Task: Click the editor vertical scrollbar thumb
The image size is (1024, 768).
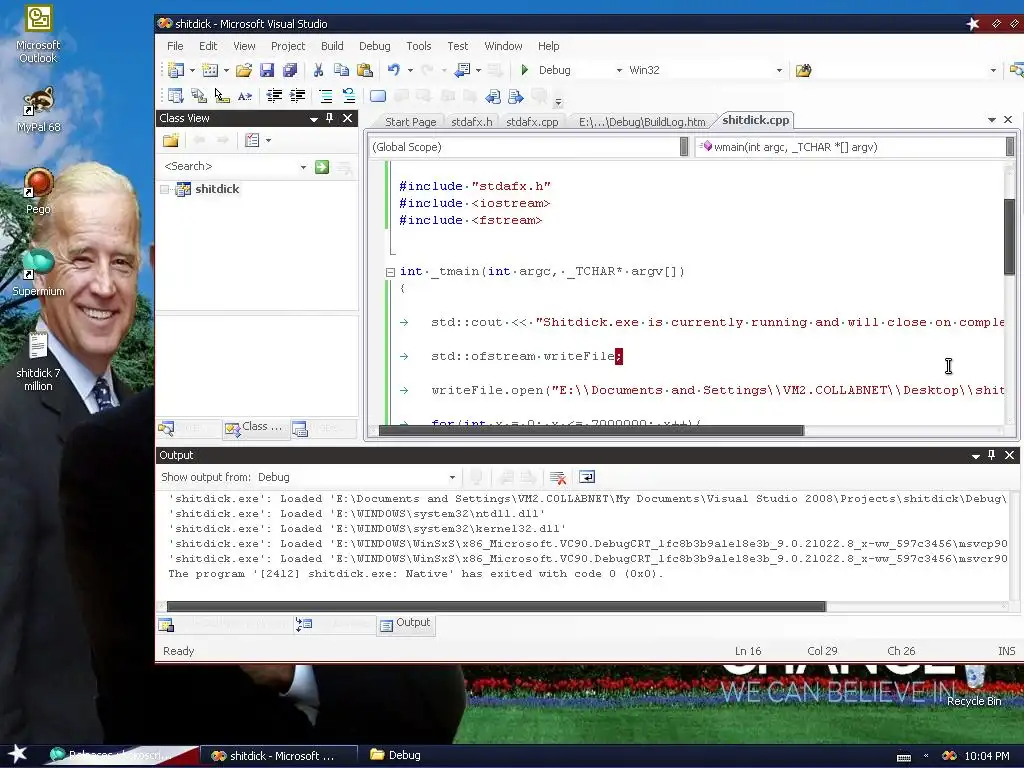Action: 1010,236
